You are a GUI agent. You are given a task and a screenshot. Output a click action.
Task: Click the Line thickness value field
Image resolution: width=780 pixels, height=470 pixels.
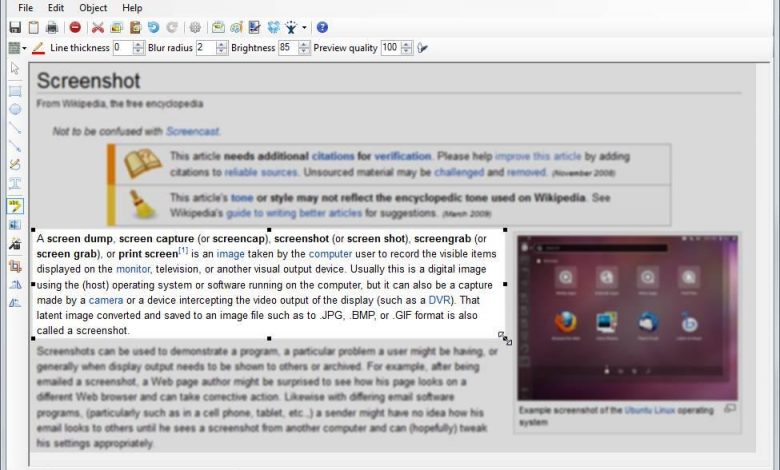[x=123, y=48]
